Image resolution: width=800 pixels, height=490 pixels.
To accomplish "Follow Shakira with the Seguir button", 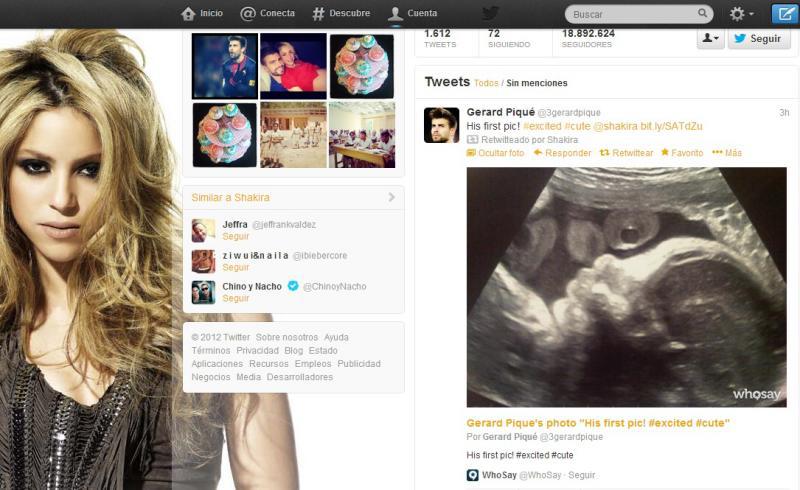I will (x=759, y=39).
